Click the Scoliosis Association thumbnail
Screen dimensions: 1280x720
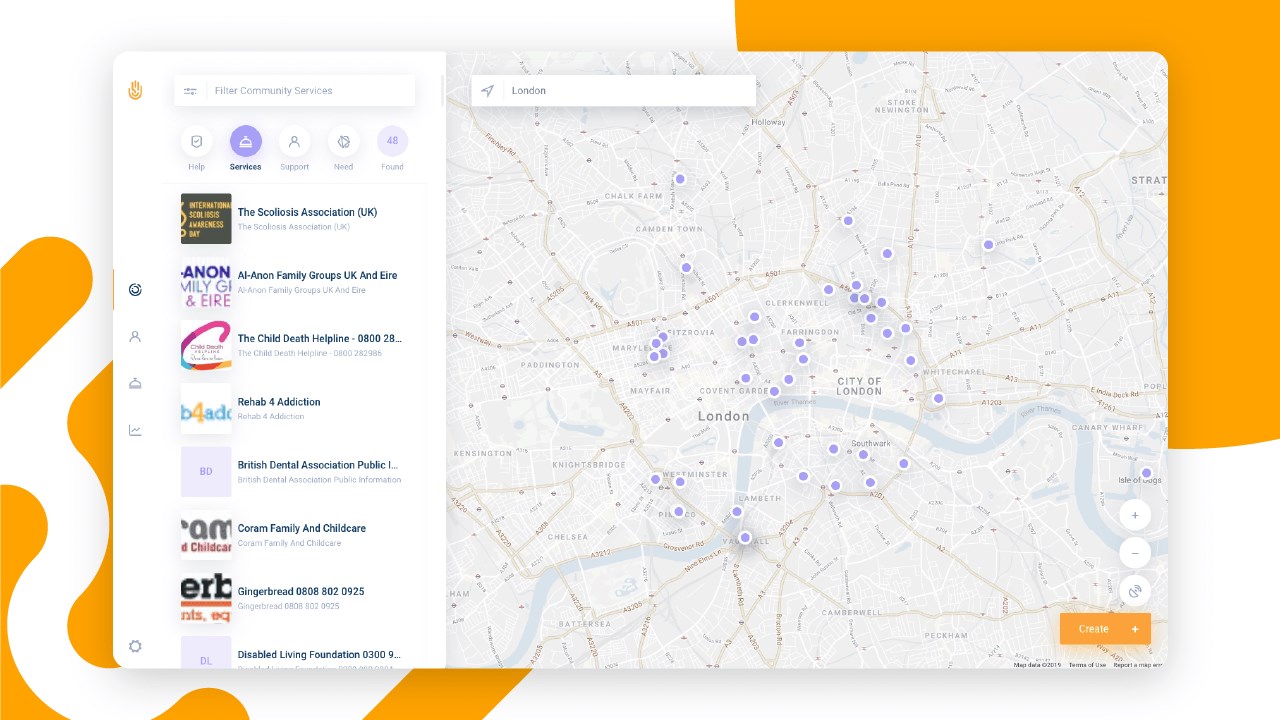click(x=206, y=219)
